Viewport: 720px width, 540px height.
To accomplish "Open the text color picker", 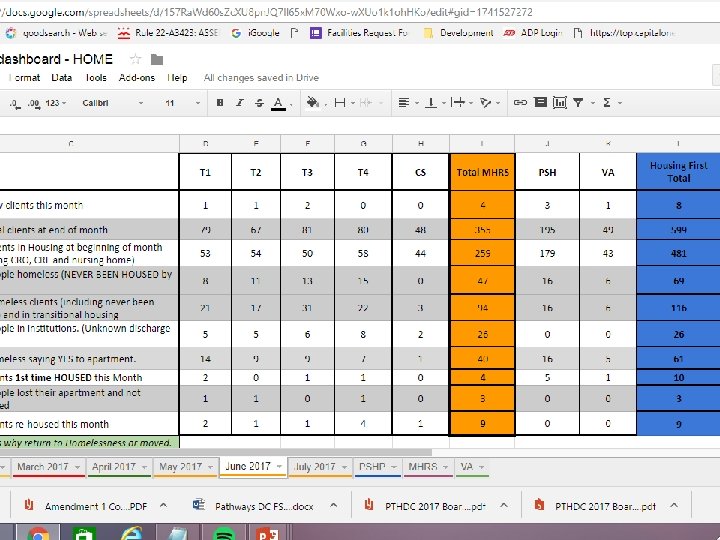I will tap(278, 103).
